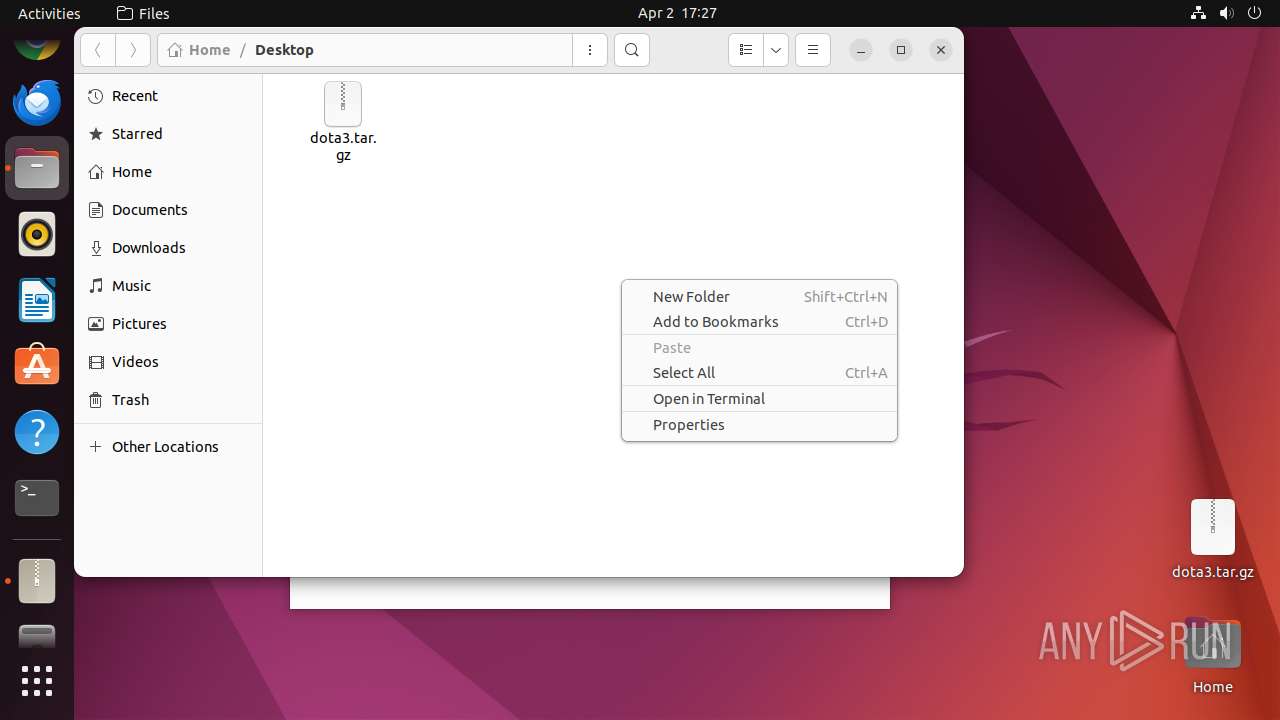
Task: Open the power icon in top bar
Action: (x=1254, y=13)
